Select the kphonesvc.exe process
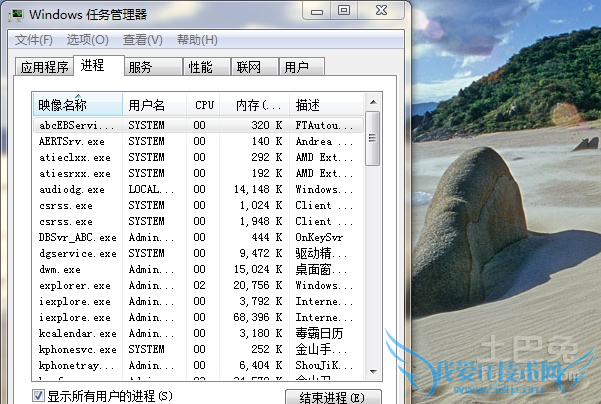601x404 pixels. (x=198, y=350)
